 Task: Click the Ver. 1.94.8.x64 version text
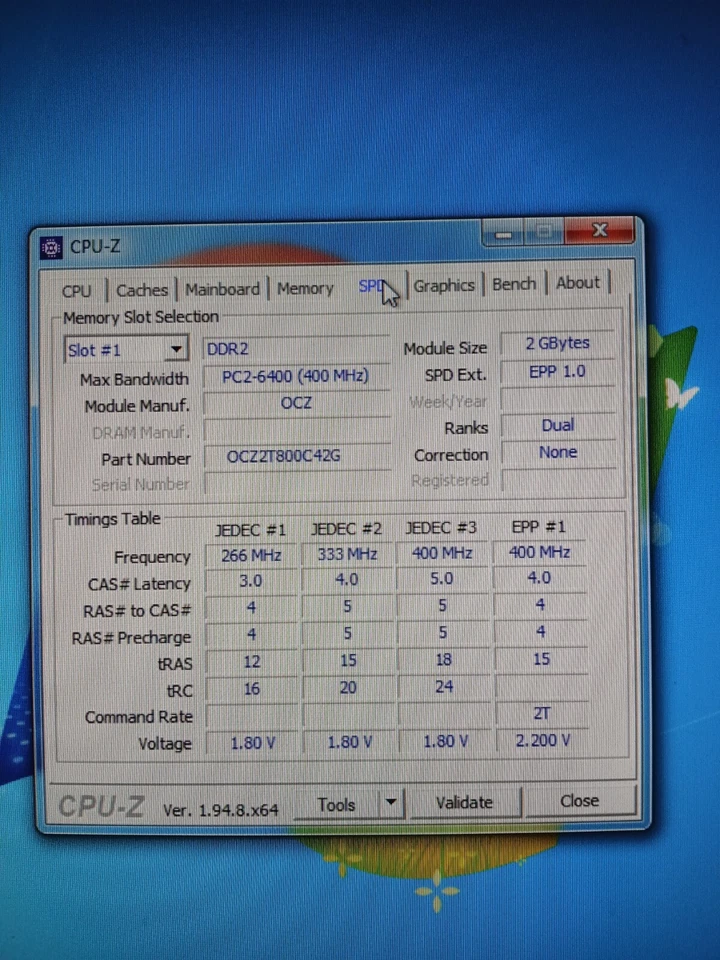220,811
